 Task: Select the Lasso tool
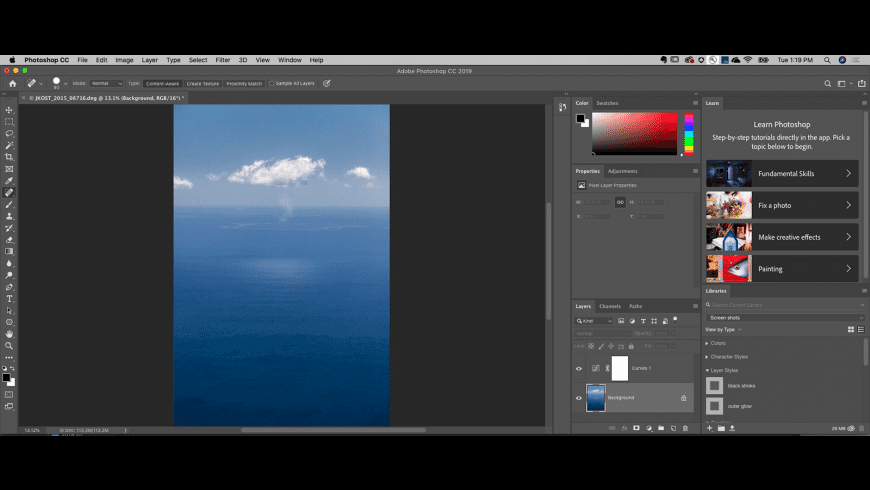10,133
